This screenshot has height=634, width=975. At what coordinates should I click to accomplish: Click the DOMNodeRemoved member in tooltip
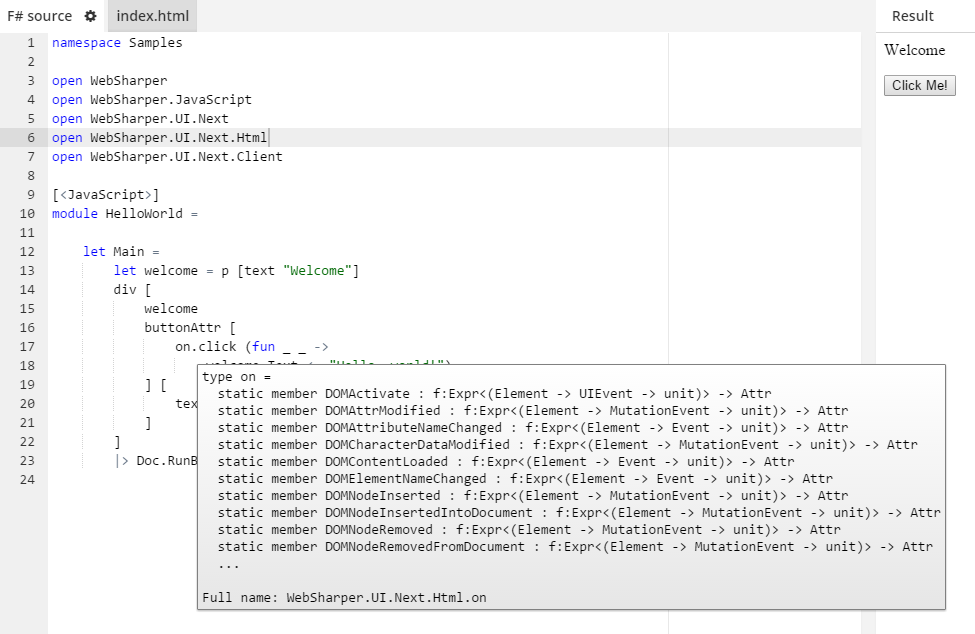click(529, 530)
